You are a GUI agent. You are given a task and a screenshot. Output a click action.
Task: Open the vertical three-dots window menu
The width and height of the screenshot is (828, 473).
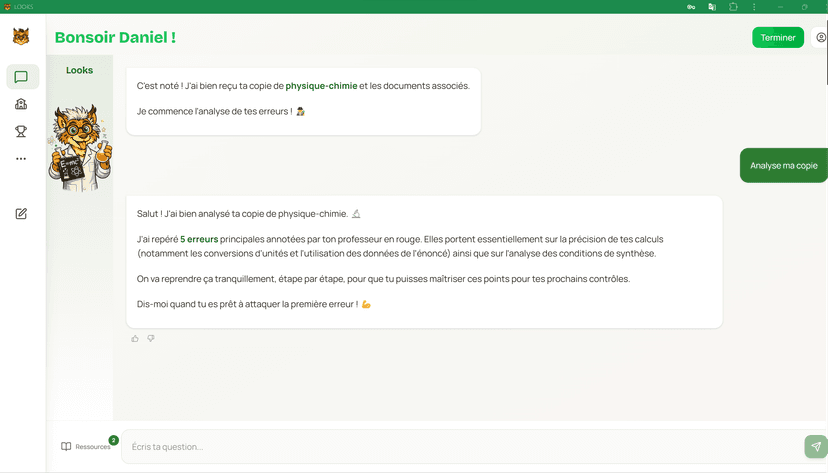[x=754, y=6]
